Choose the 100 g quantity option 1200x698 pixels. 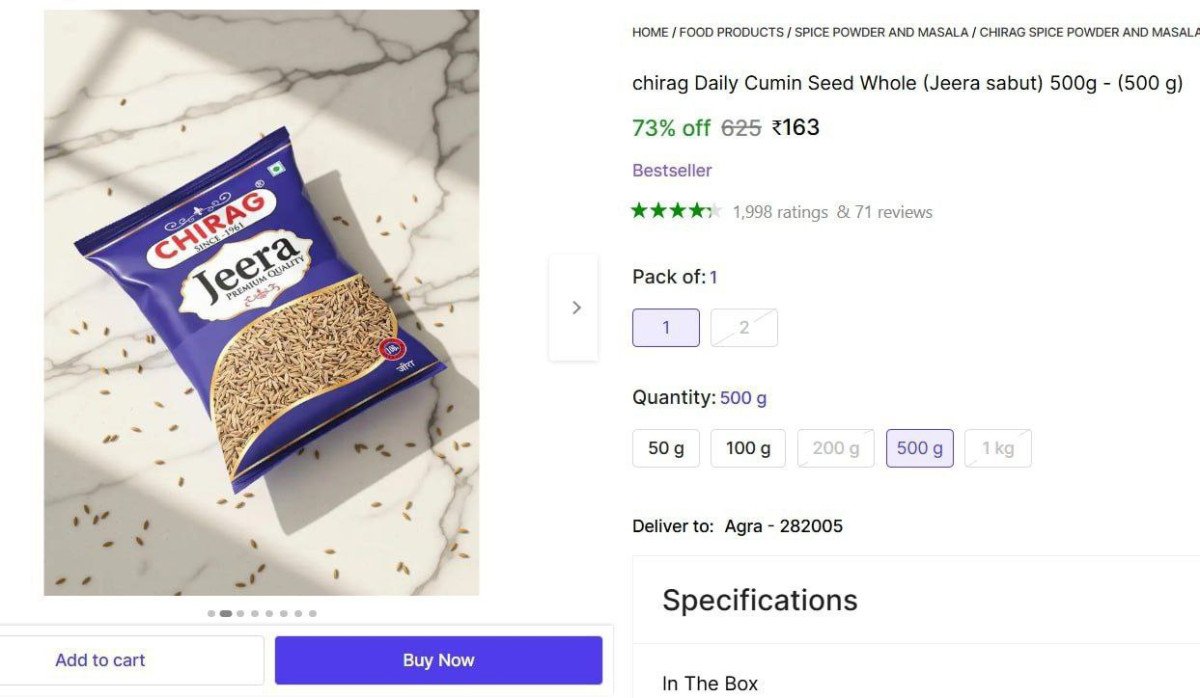coord(748,448)
